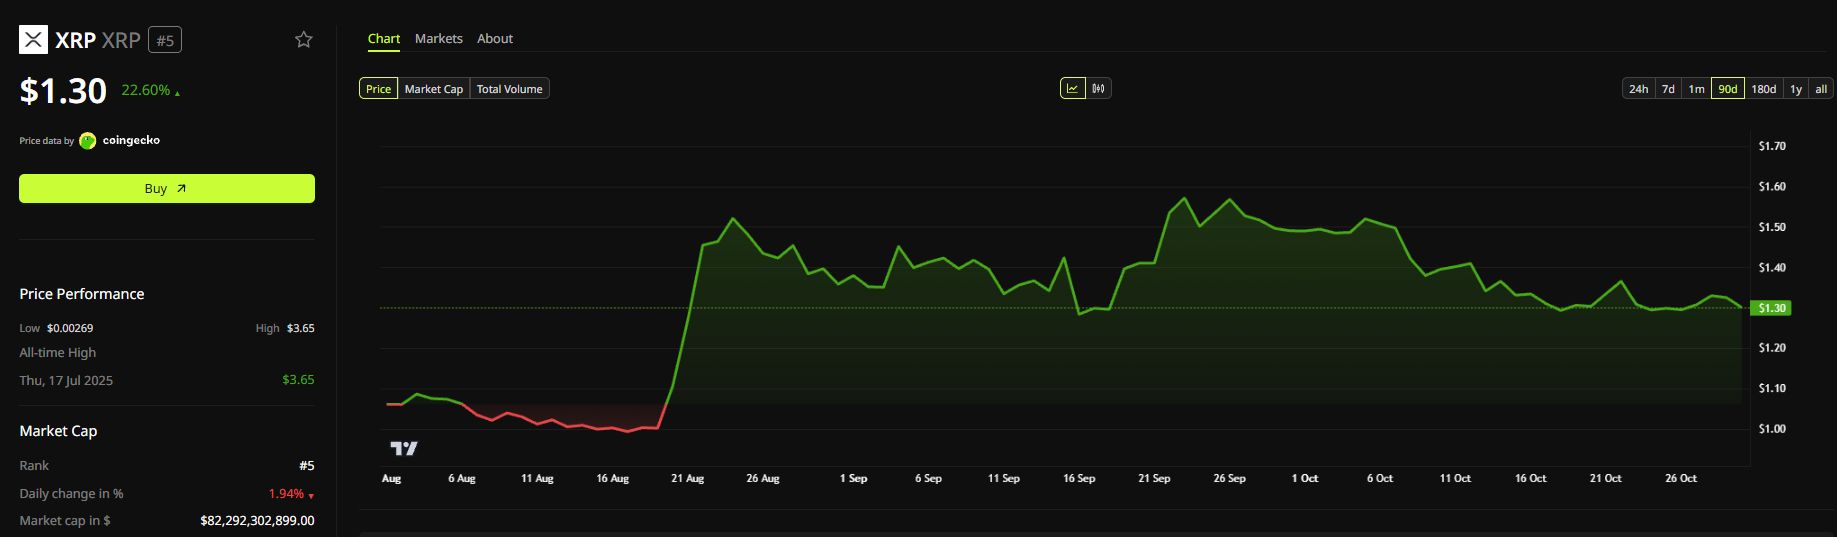Select the Total Volume data toggle
The width and height of the screenshot is (1837, 537).
510,89
